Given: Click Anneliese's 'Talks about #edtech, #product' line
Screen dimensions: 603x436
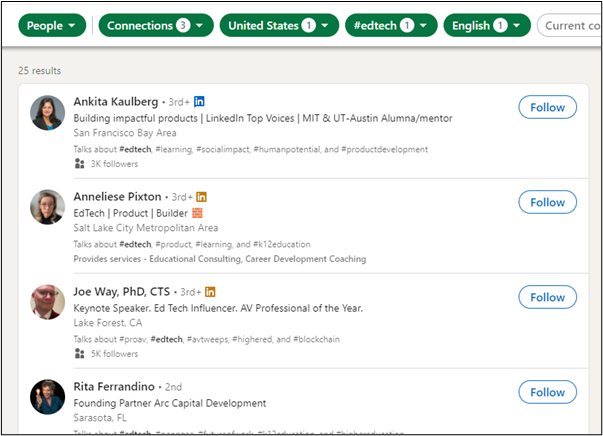Looking at the screenshot, I should [192, 245].
